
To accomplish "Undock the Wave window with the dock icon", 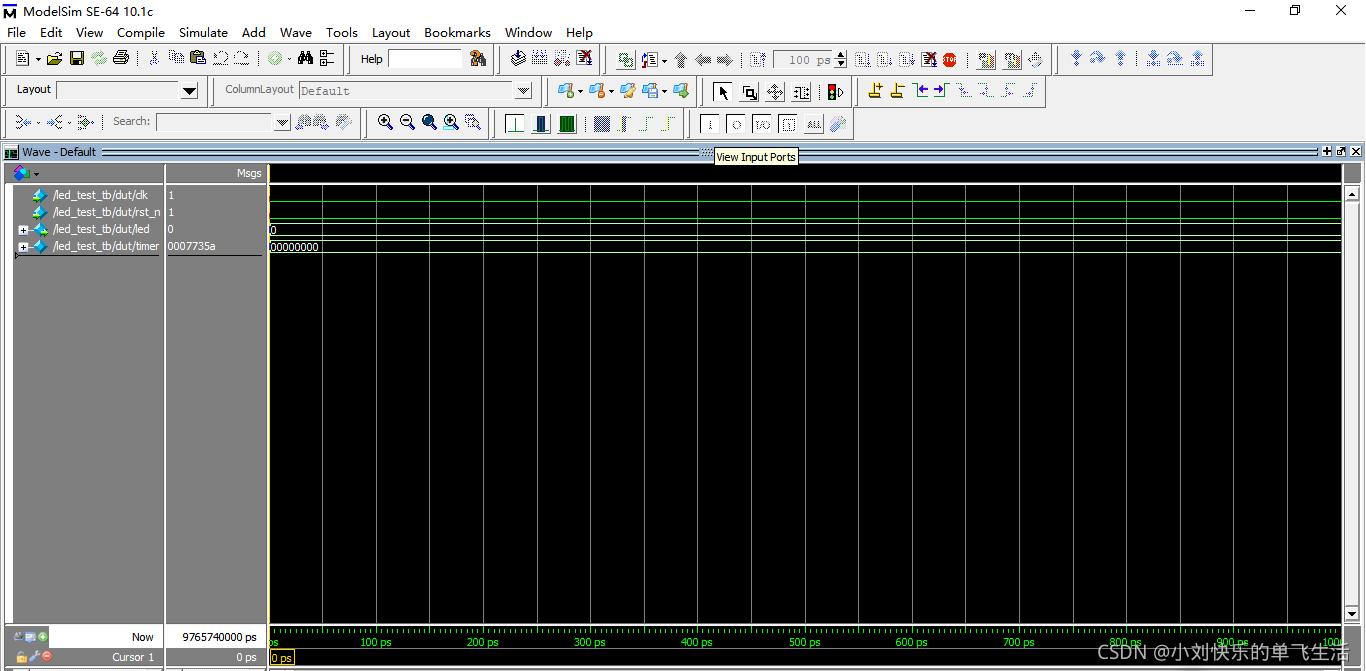I will (x=1341, y=152).
